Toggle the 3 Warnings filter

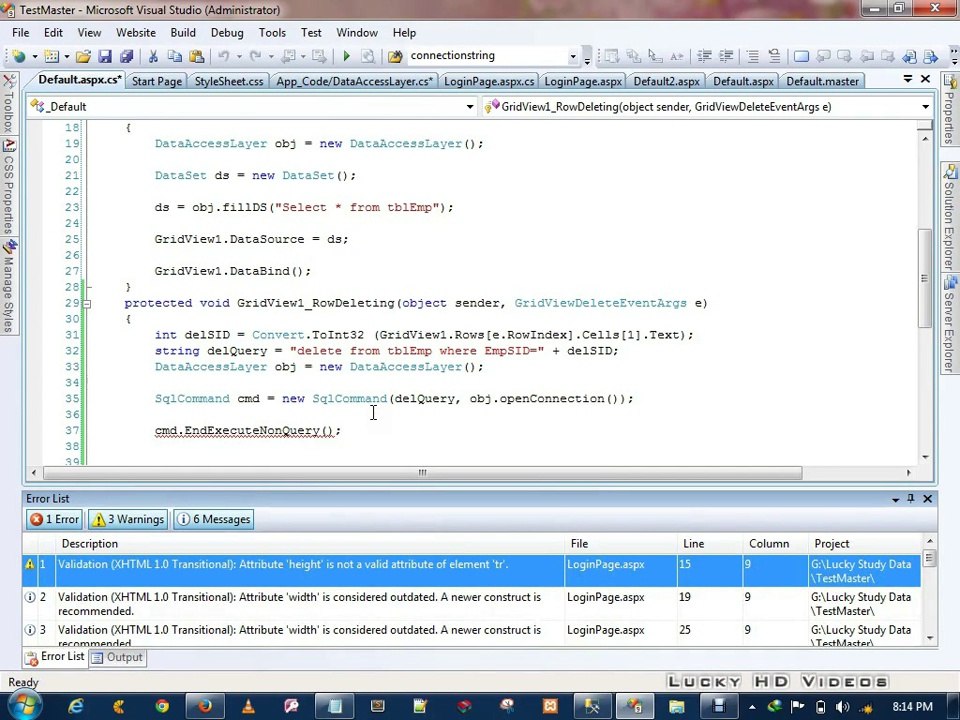pyautogui.click(x=128, y=519)
